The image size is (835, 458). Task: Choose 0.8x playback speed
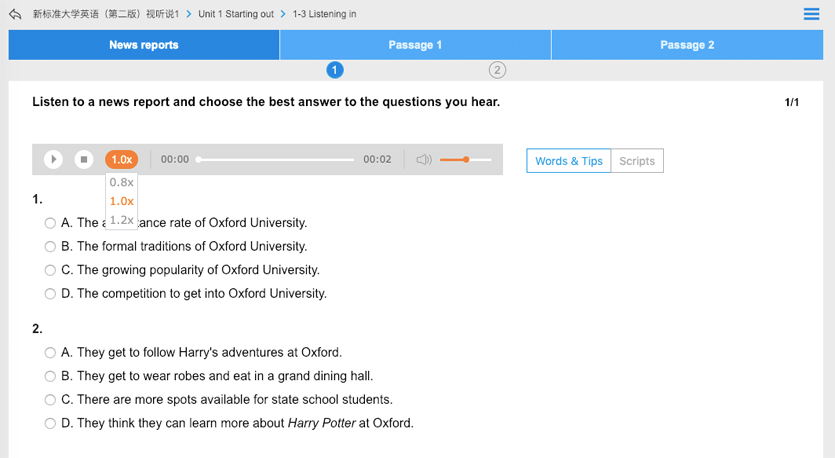pos(121,183)
